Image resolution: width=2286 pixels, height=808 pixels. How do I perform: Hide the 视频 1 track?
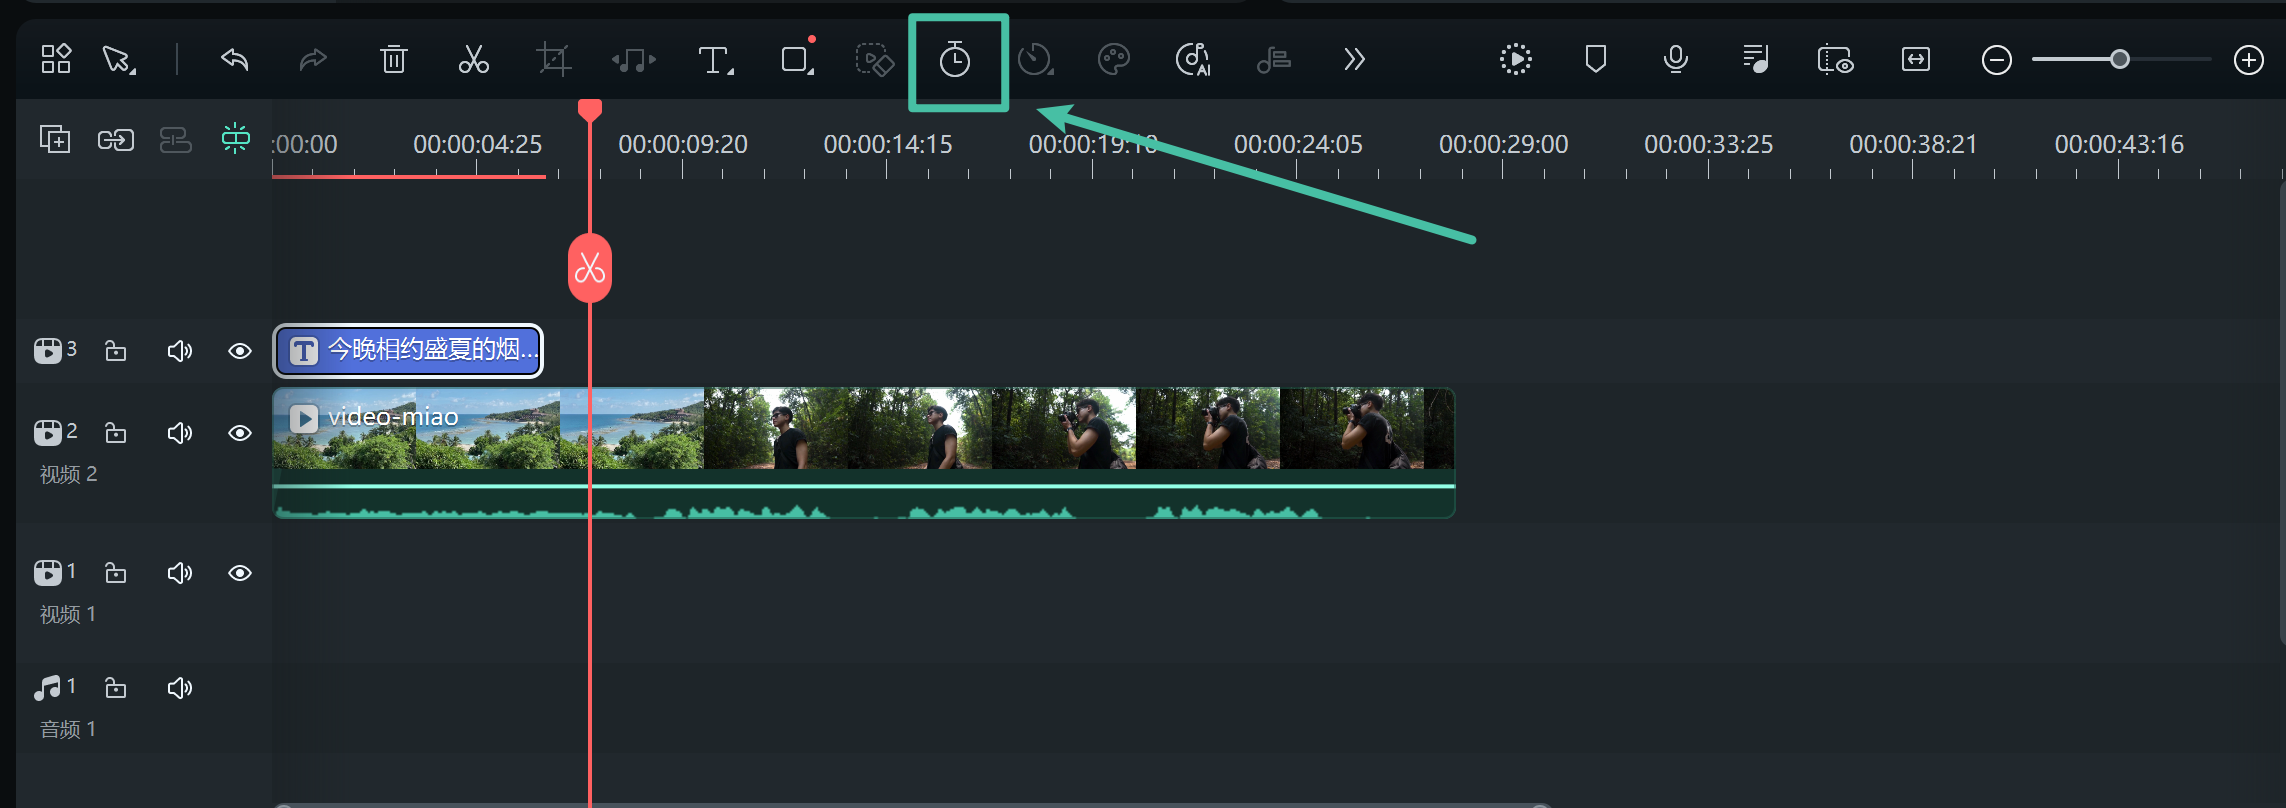240,573
